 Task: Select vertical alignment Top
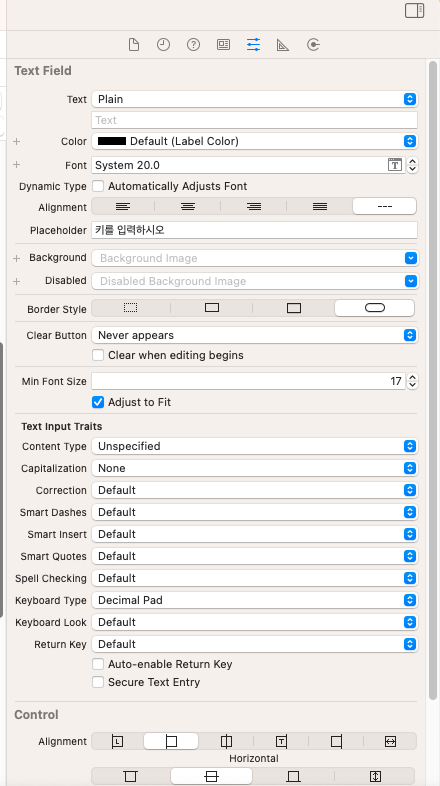pyautogui.click(x=130, y=776)
